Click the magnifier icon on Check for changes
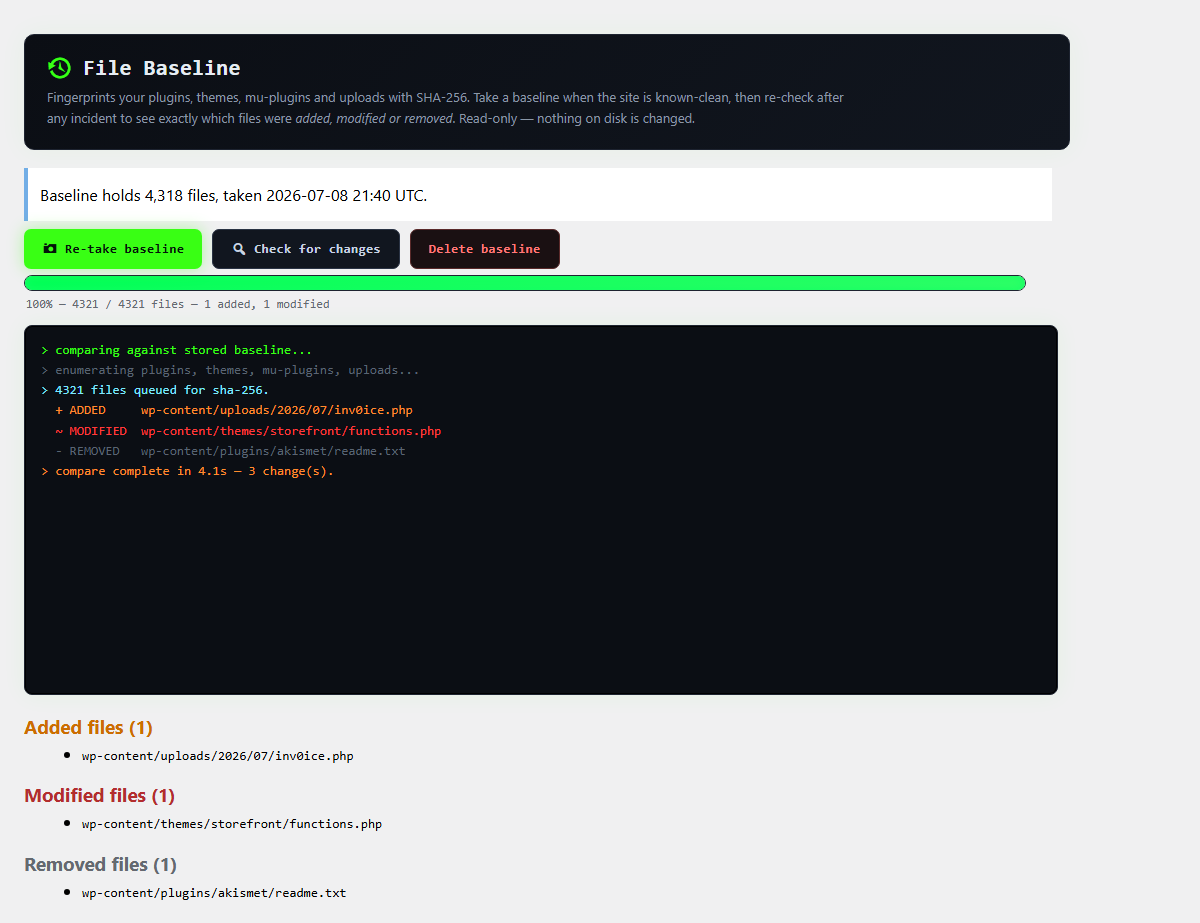The image size is (1200, 923). (239, 249)
